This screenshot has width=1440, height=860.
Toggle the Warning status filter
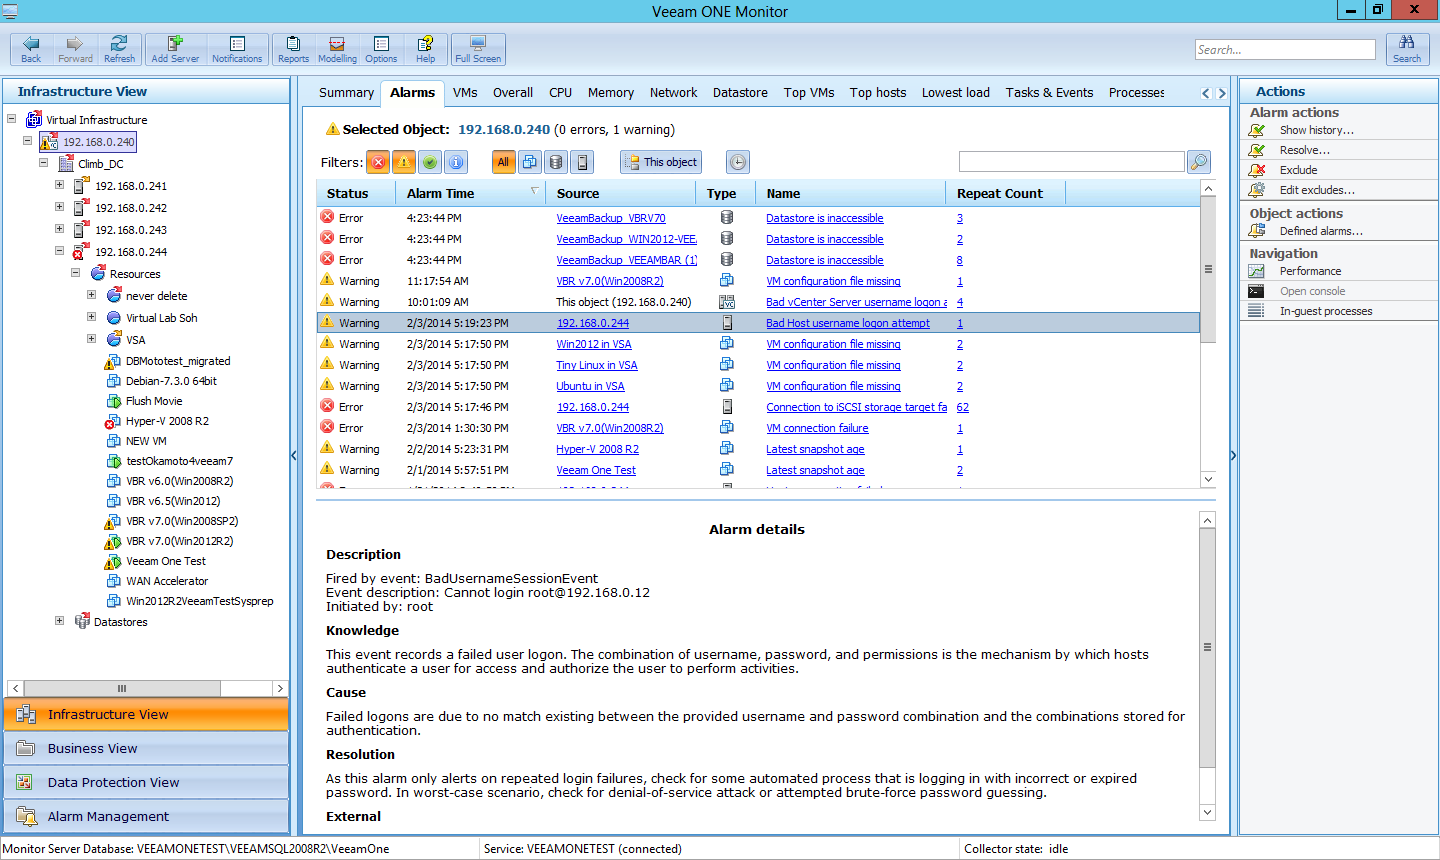[x=404, y=162]
